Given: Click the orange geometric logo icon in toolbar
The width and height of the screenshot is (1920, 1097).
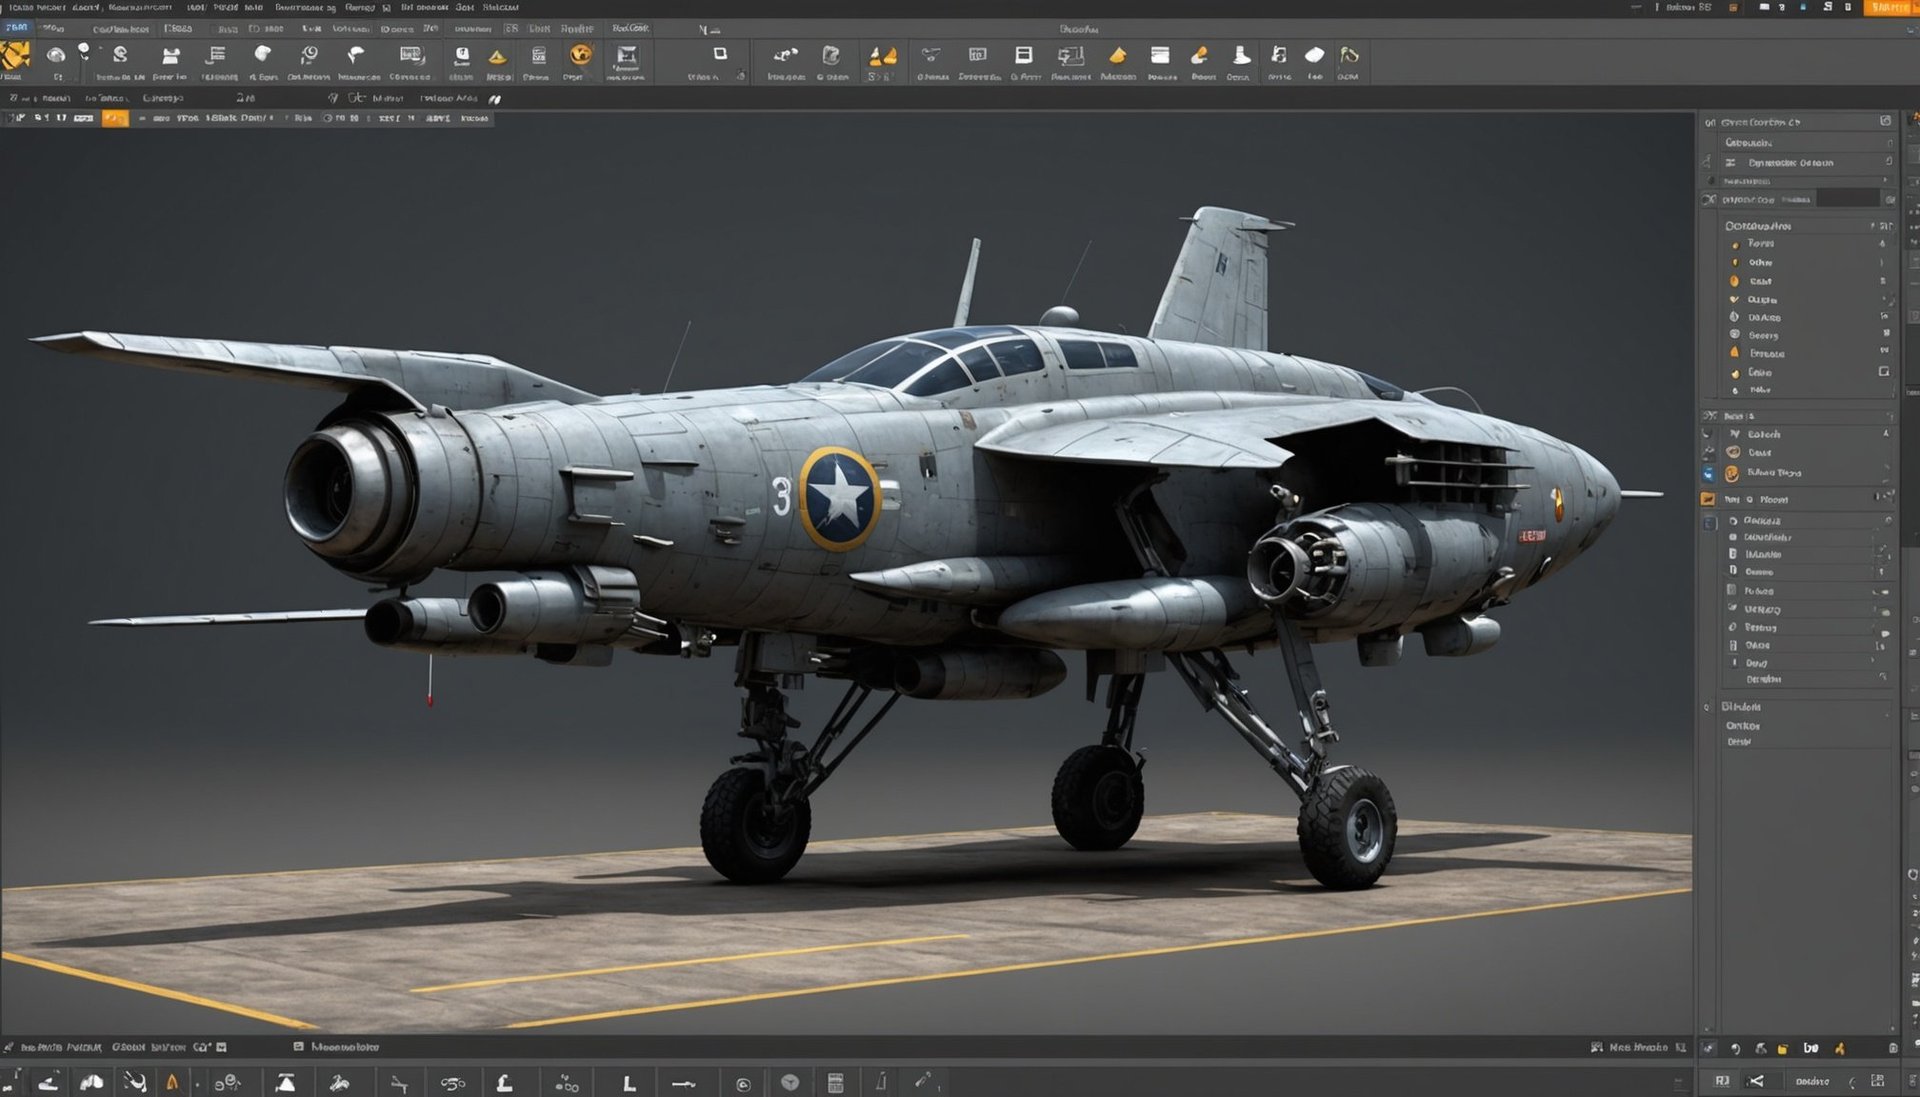Looking at the screenshot, I should tap(15, 56).
